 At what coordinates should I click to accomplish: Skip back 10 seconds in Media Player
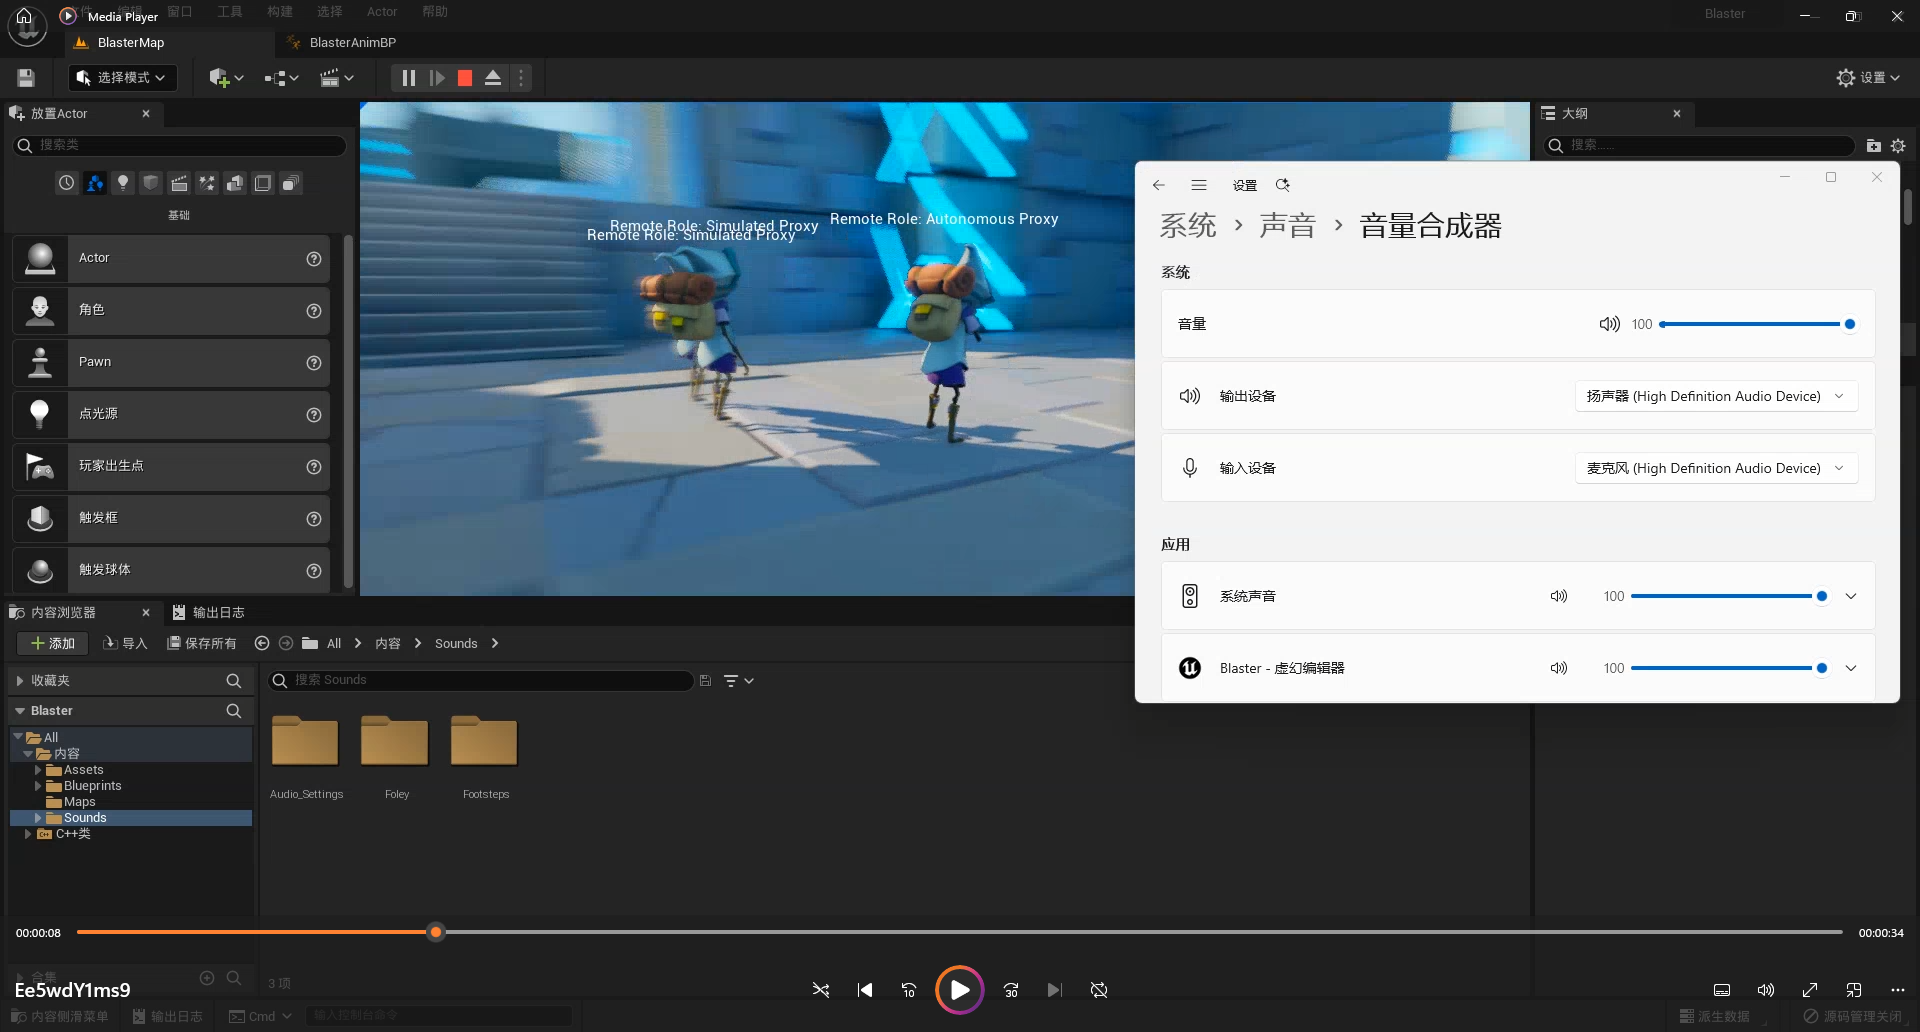point(909,990)
